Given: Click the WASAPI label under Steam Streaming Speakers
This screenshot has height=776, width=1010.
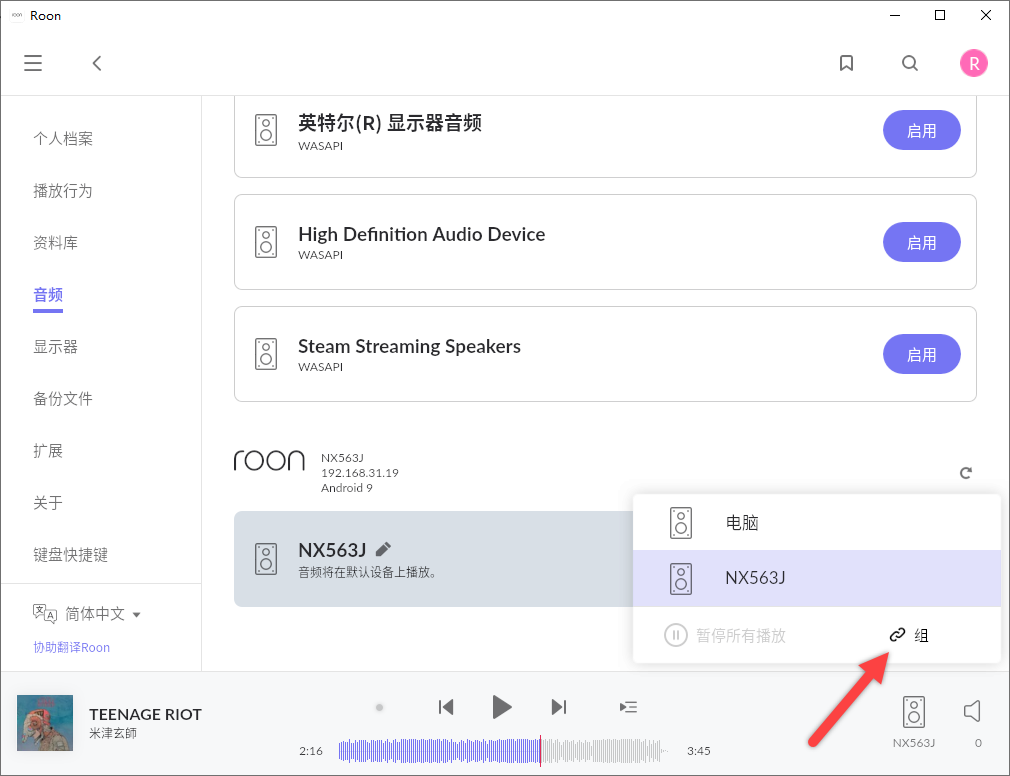Looking at the screenshot, I should tap(320, 366).
